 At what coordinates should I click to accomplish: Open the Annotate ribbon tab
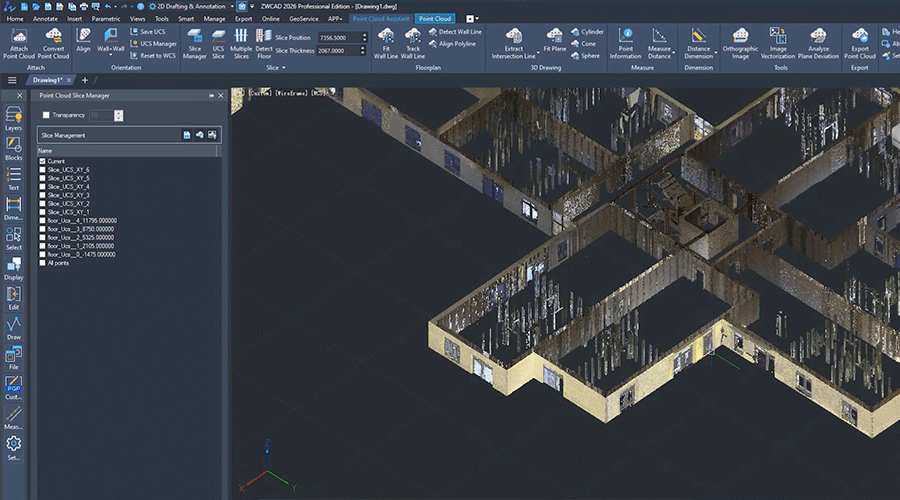[45, 19]
